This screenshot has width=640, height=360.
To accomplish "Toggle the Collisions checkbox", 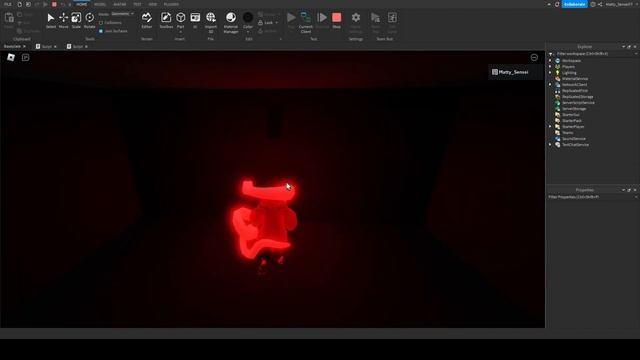I will click(x=101, y=23).
